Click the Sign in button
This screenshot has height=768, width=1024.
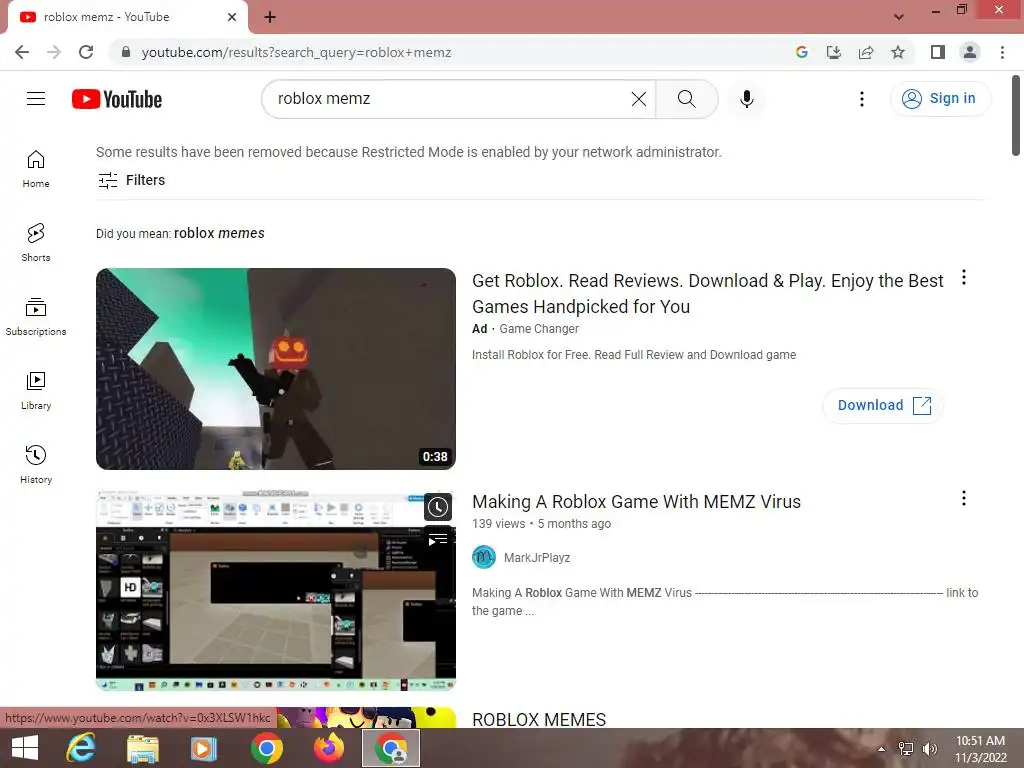point(940,99)
